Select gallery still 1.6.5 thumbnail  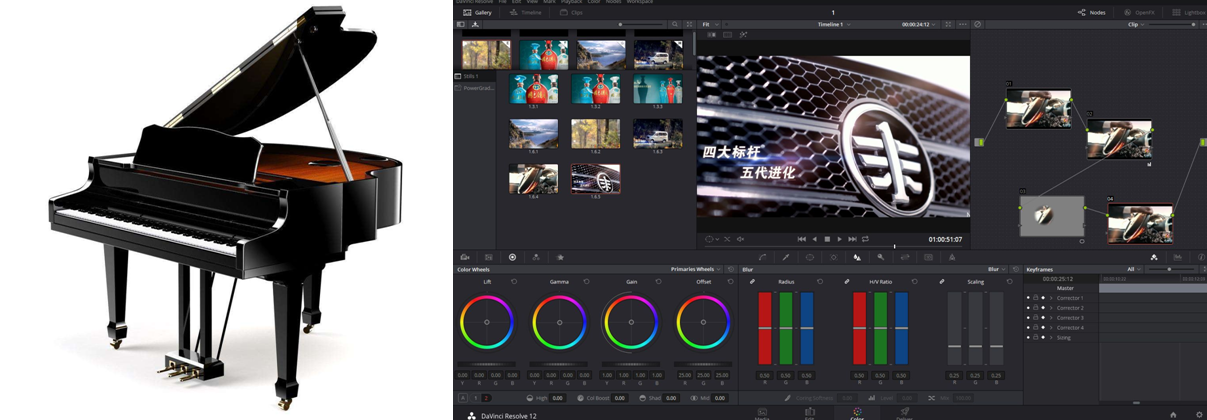(595, 179)
